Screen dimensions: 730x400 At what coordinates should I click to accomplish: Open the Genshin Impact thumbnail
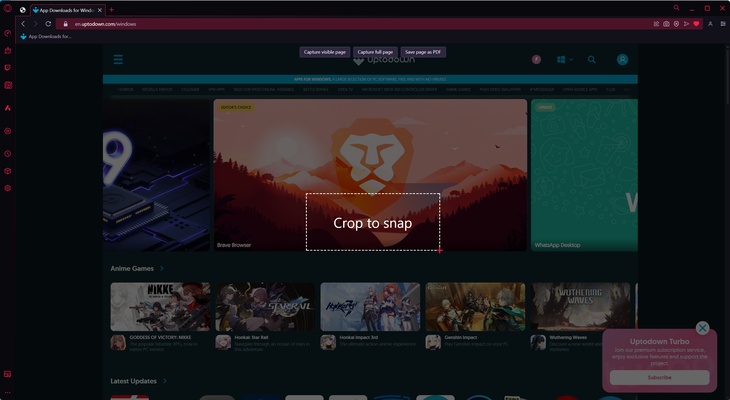pos(475,307)
